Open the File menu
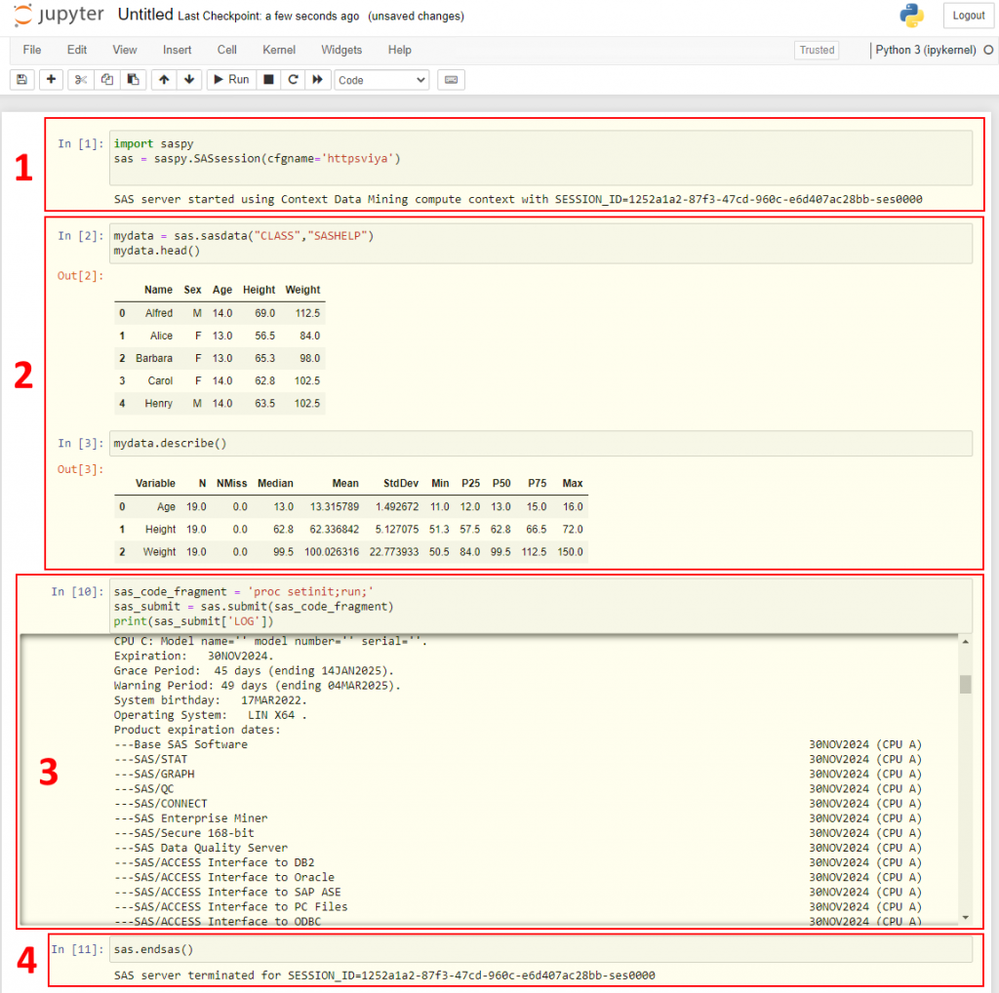 32,50
